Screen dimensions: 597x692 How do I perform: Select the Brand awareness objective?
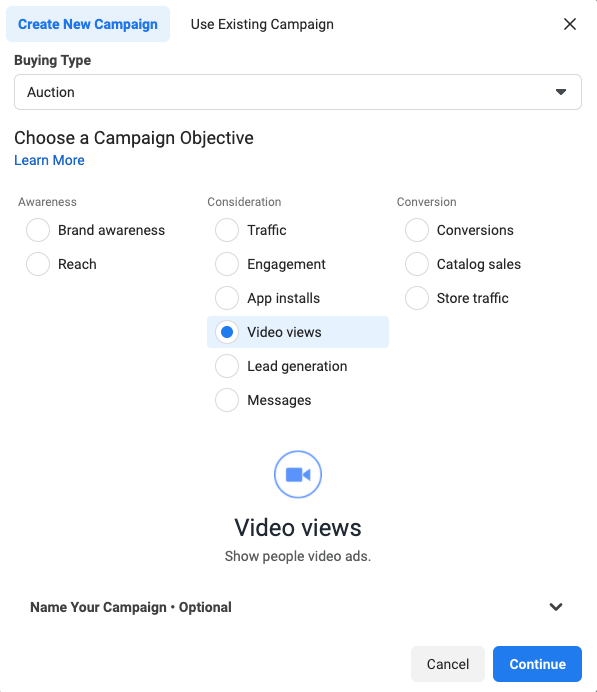(38, 230)
